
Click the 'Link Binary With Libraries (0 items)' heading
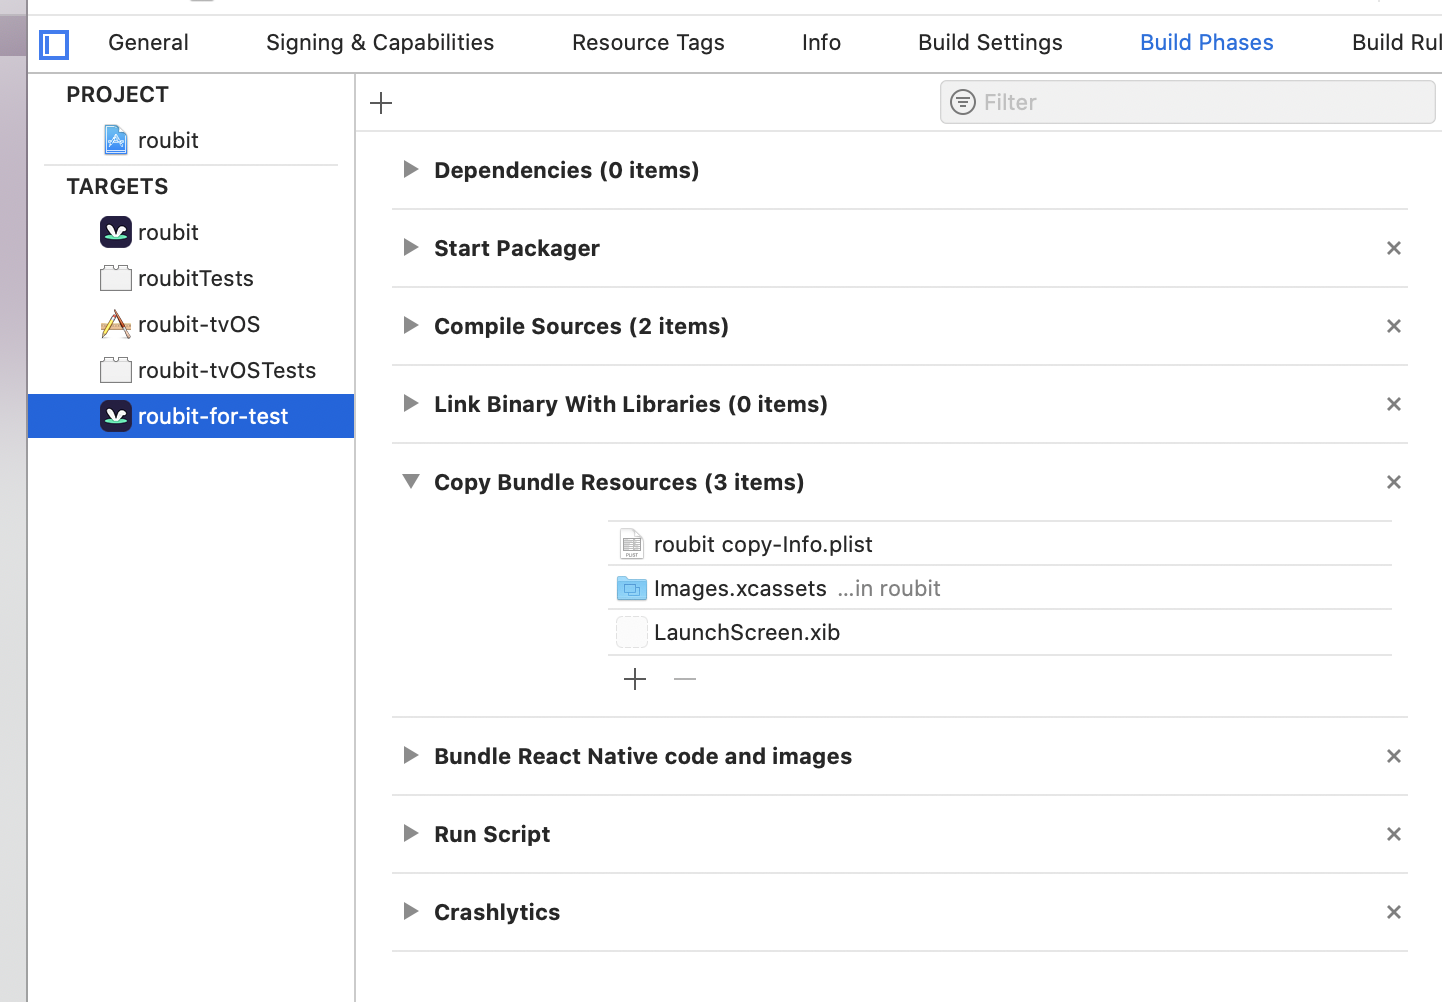coord(631,404)
